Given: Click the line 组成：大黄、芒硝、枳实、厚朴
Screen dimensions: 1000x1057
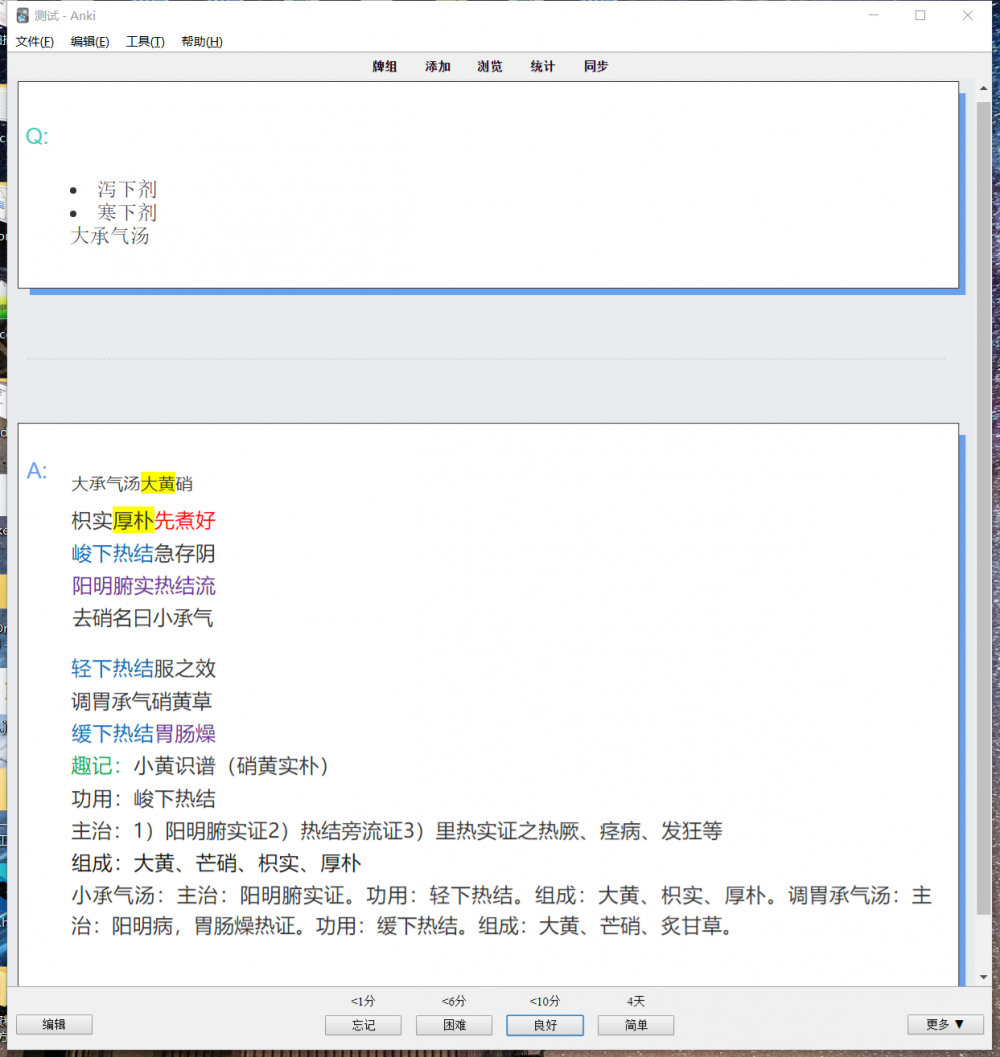Looking at the screenshot, I should 216,864.
